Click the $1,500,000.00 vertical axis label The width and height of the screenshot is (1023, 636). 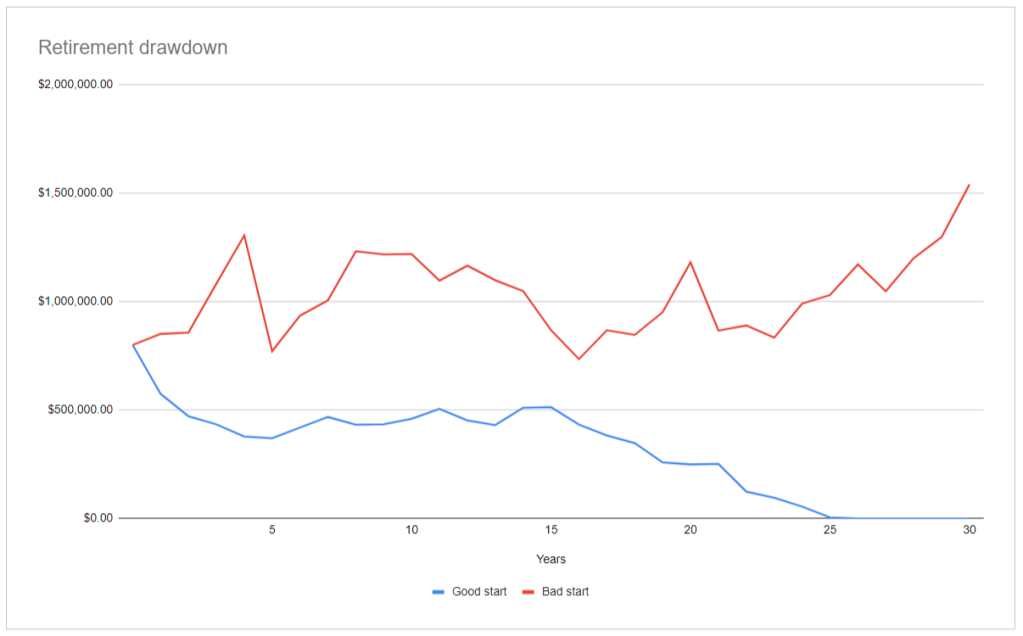pyautogui.click(x=75, y=193)
